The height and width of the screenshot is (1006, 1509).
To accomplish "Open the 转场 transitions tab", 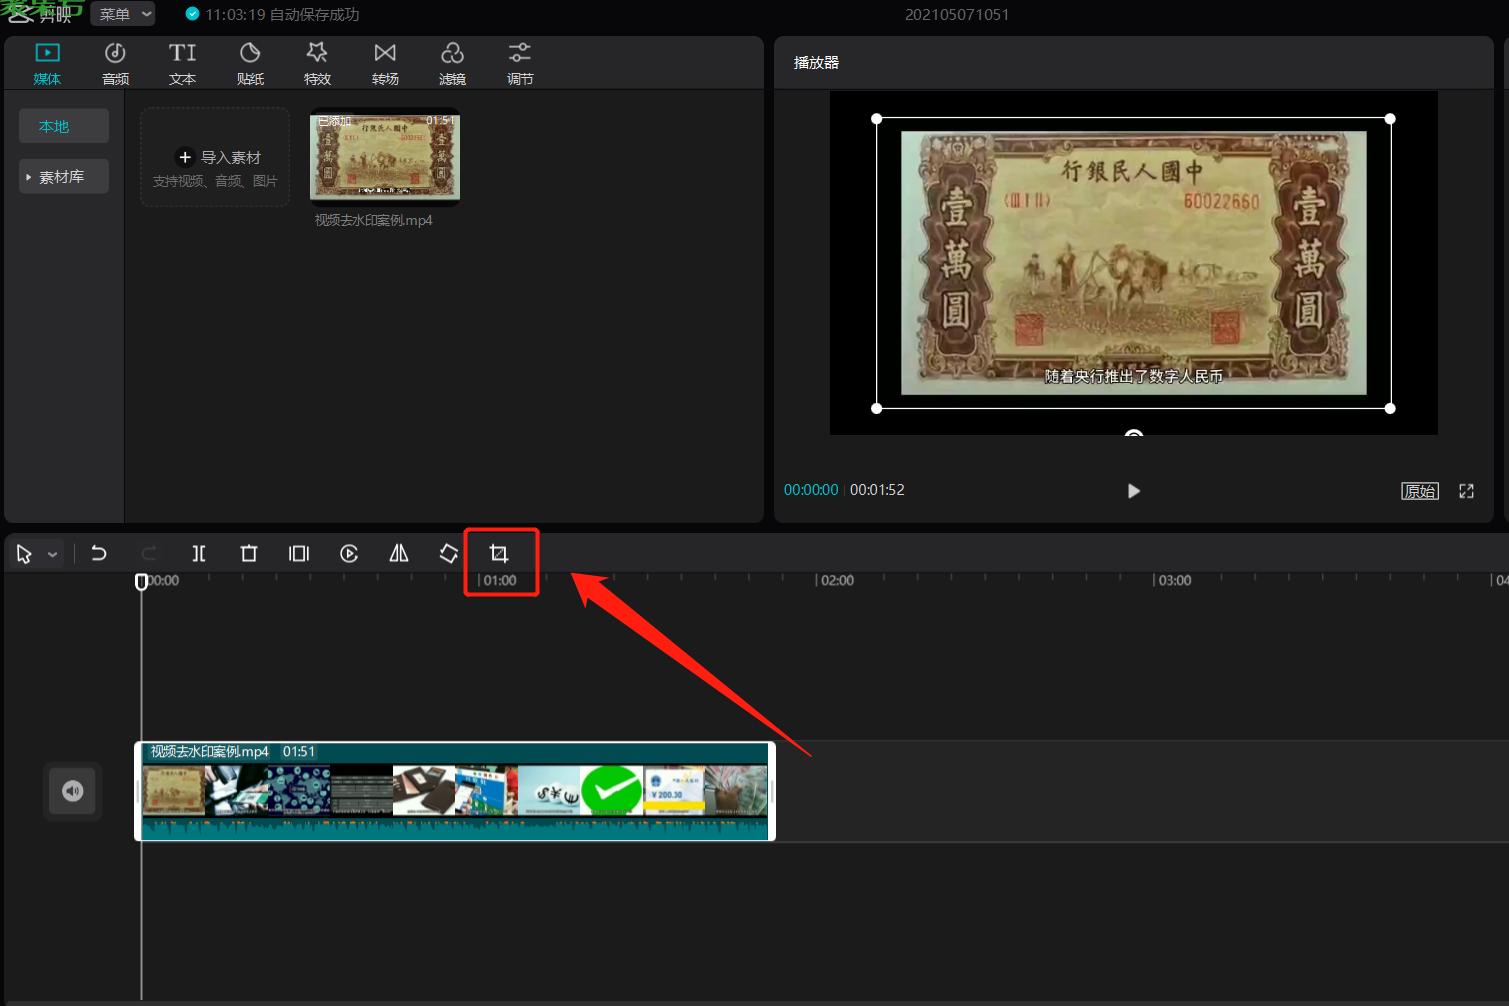I will (x=385, y=63).
